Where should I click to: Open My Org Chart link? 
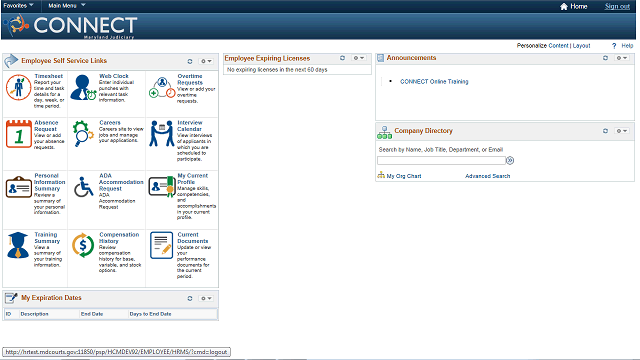click(404, 176)
